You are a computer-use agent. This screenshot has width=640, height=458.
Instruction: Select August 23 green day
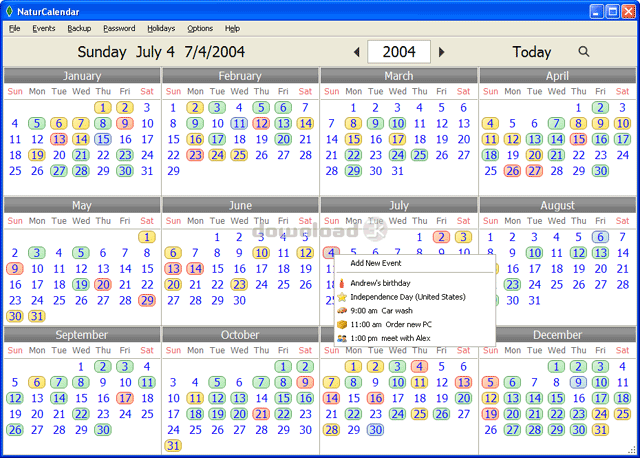pos(512,285)
